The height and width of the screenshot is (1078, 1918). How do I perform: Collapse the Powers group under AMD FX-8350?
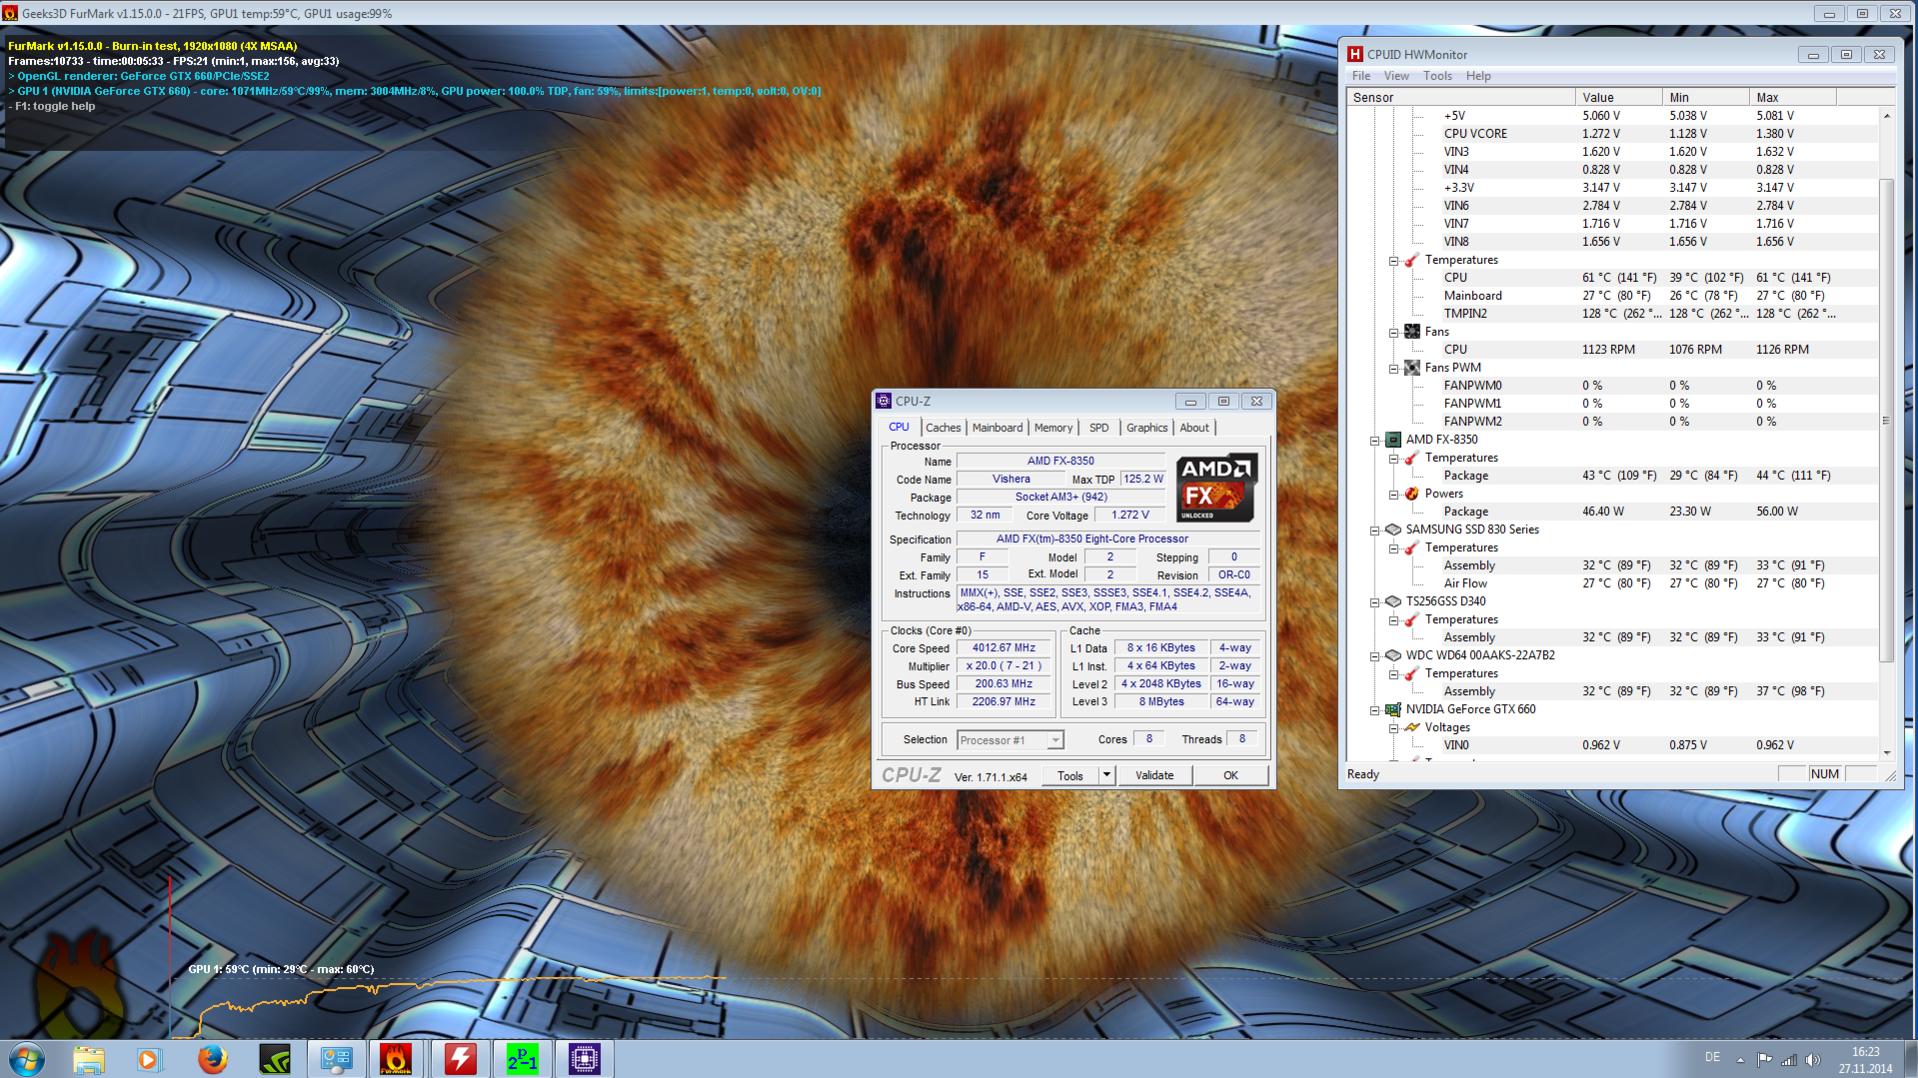(1394, 494)
